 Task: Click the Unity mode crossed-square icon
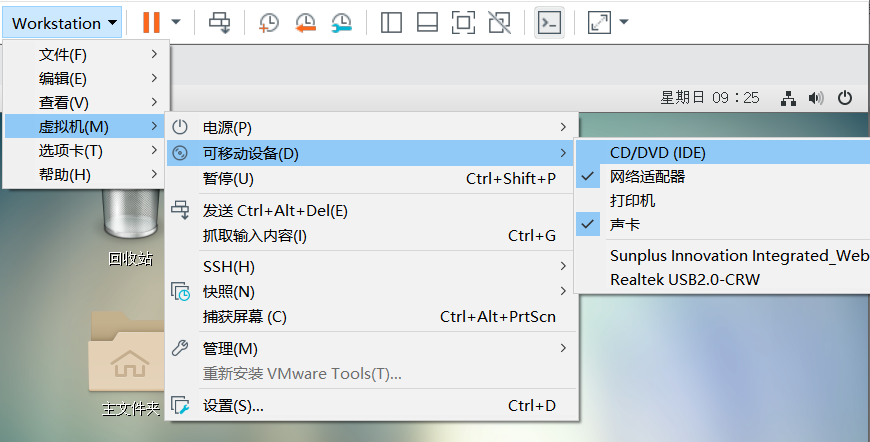499,23
